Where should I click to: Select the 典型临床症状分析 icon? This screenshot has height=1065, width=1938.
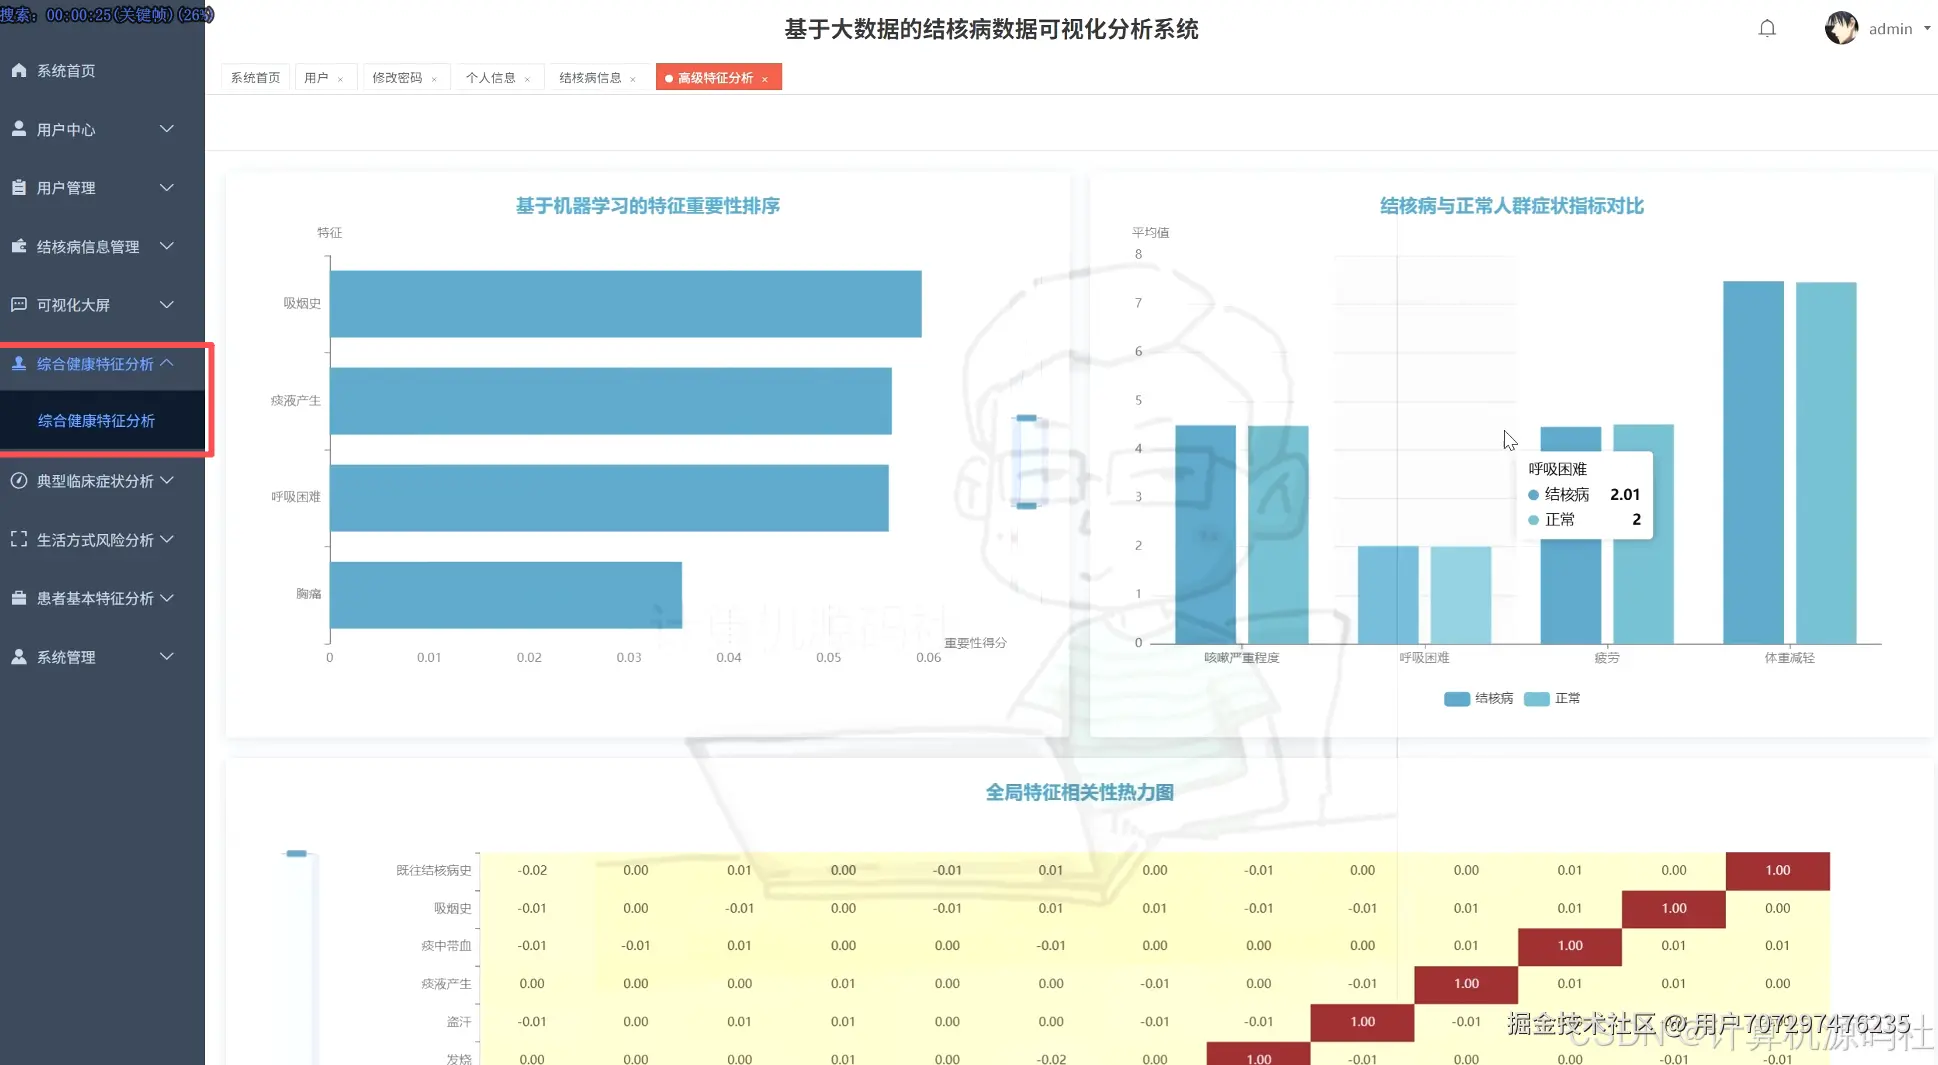pyautogui.click(x=18, y=481)
